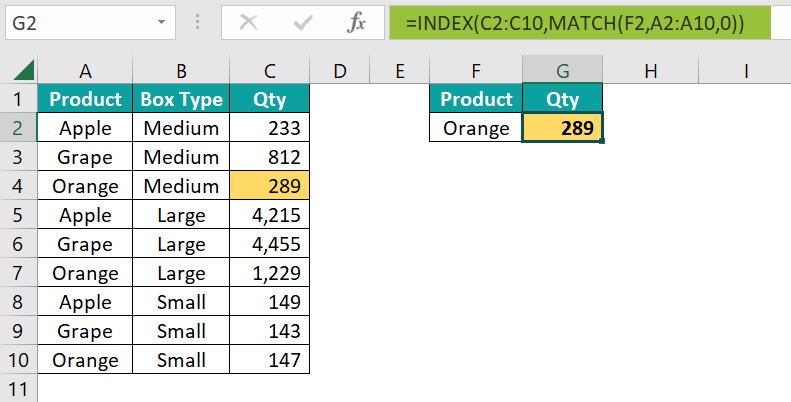The image size is (791, 402).
Task: Select cell with quantity 147
Action: [x=269, y=360]
